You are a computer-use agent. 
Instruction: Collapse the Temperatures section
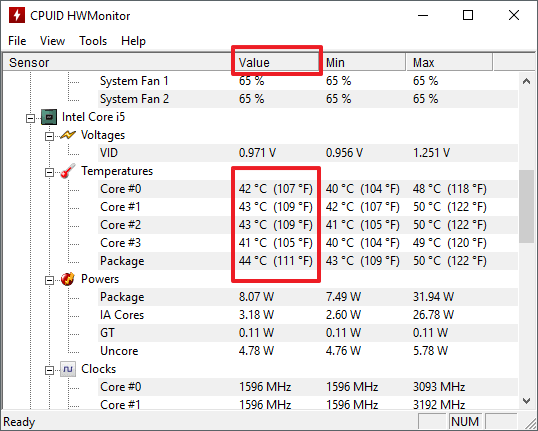click(x=49, y=173)
